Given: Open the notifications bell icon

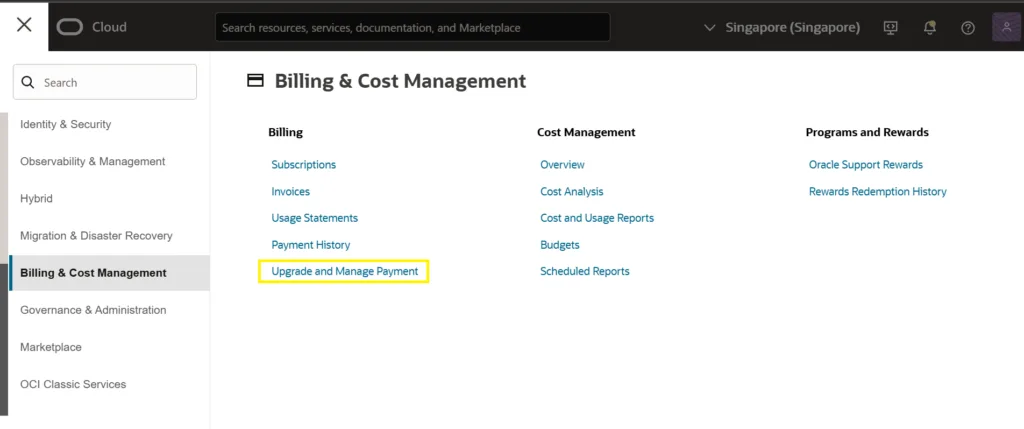Looking at the screenshot, I should 929,28.
